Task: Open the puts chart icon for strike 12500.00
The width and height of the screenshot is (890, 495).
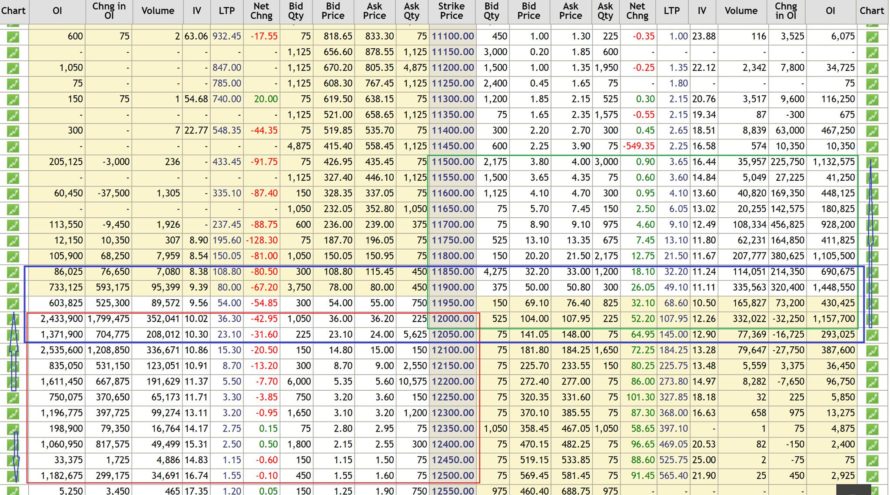Action: (x=872, y=476)
